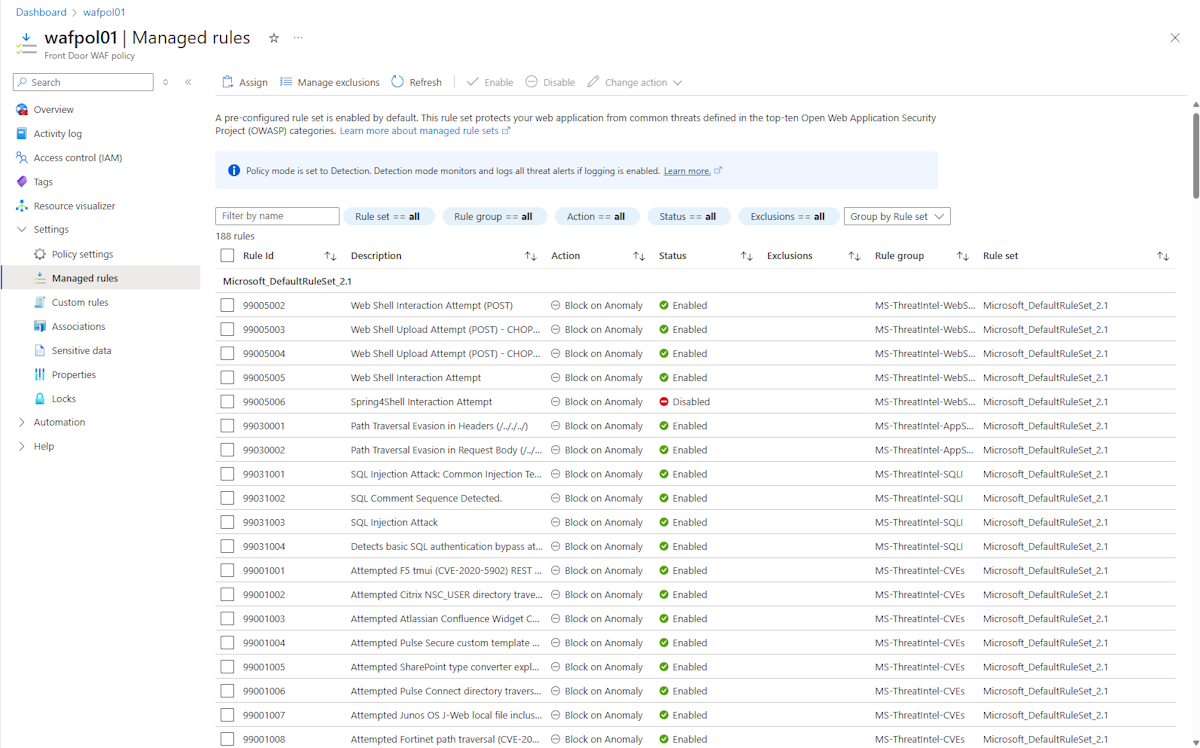Sort by Rule set column arrows
Viewport: 1200px width, 748px height.
click(1163, 256)
